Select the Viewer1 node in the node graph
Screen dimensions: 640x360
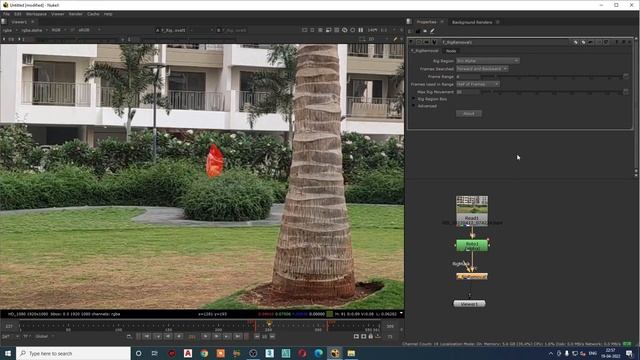coord(469,304)
